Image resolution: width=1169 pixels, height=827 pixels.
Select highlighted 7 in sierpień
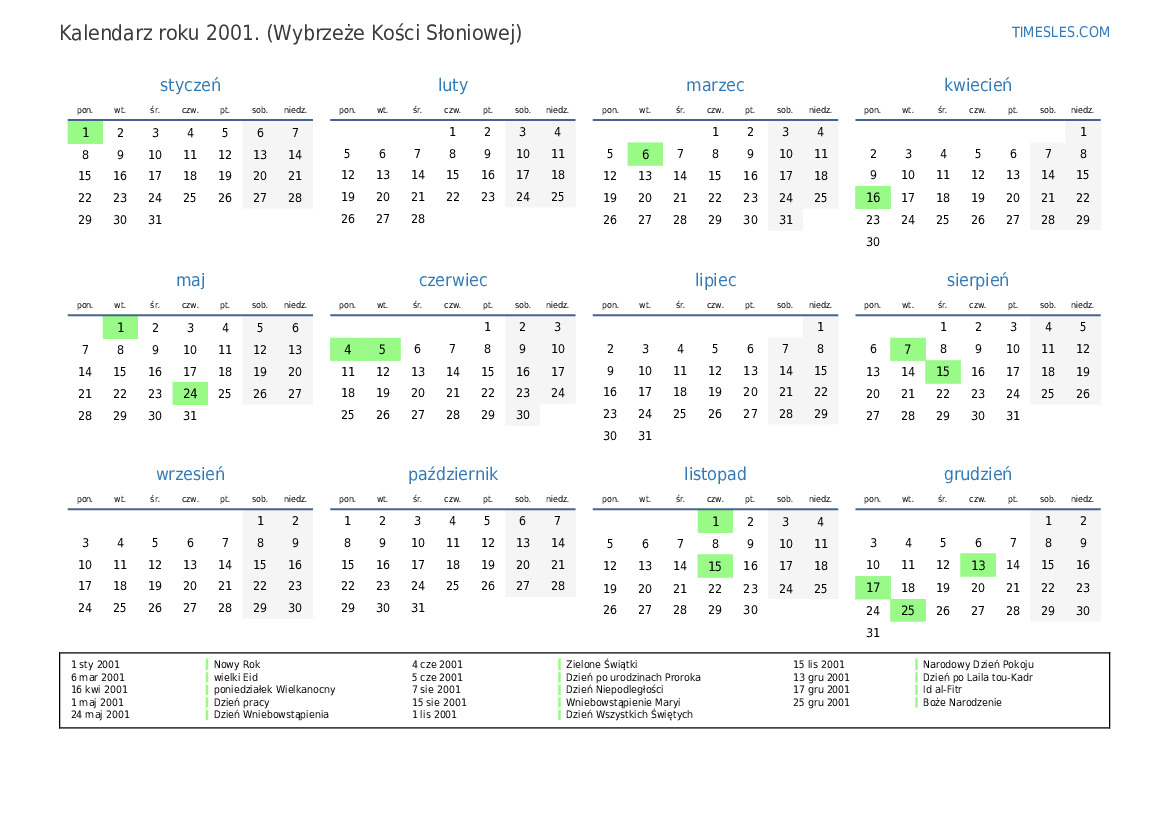(908, 349)
